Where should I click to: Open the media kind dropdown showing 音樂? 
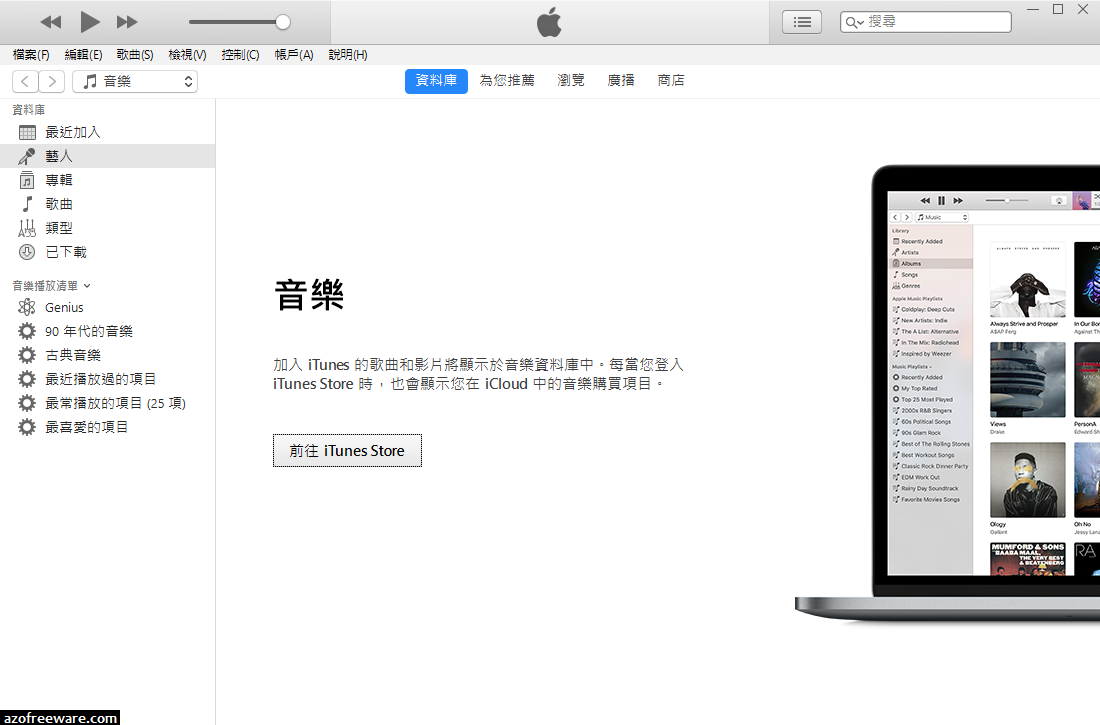pyautogui.click(x=135, y=81)
